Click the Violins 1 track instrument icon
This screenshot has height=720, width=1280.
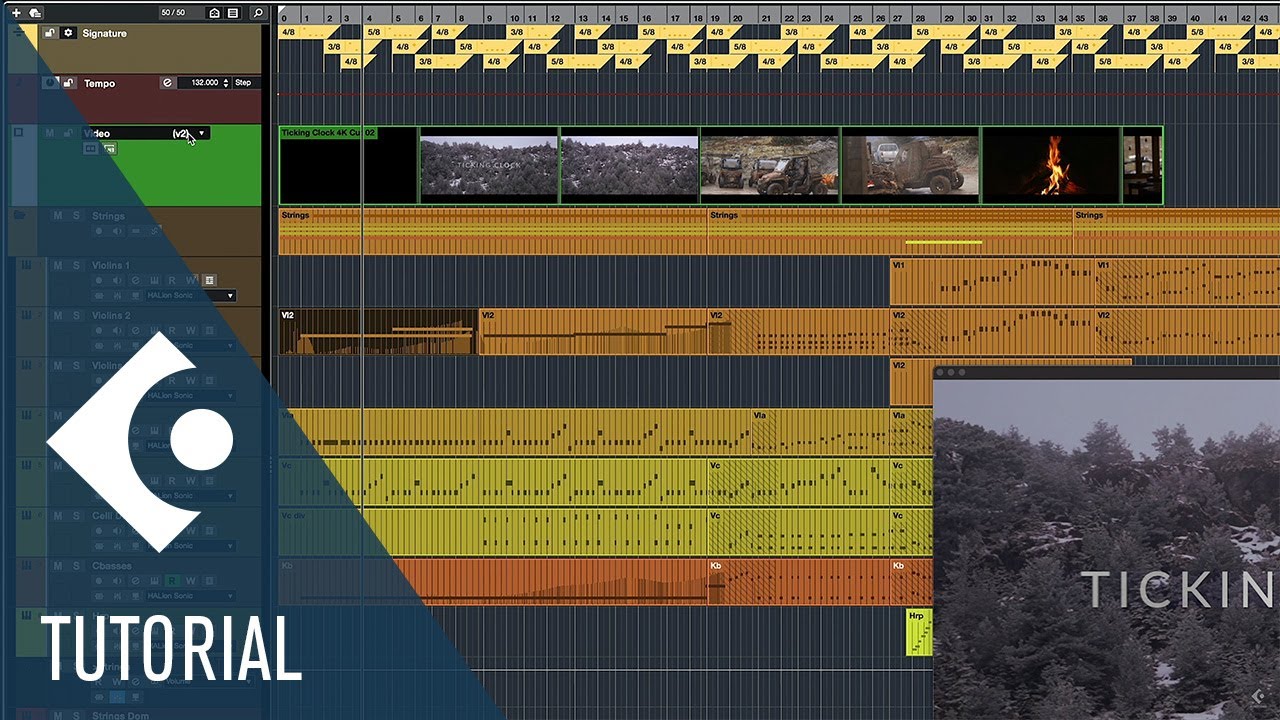27,265
